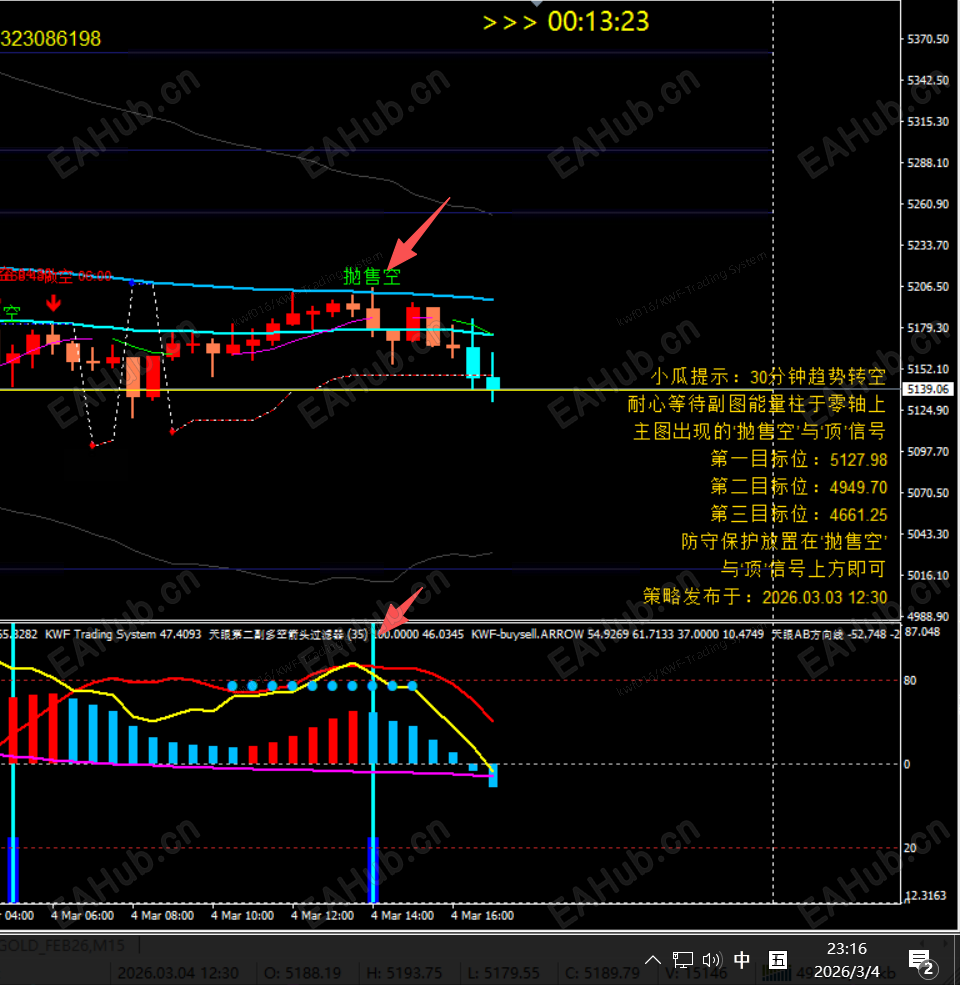Click the 五 Wubi input method icon
Screen dimensions: 960x985
tap(778, 960)
